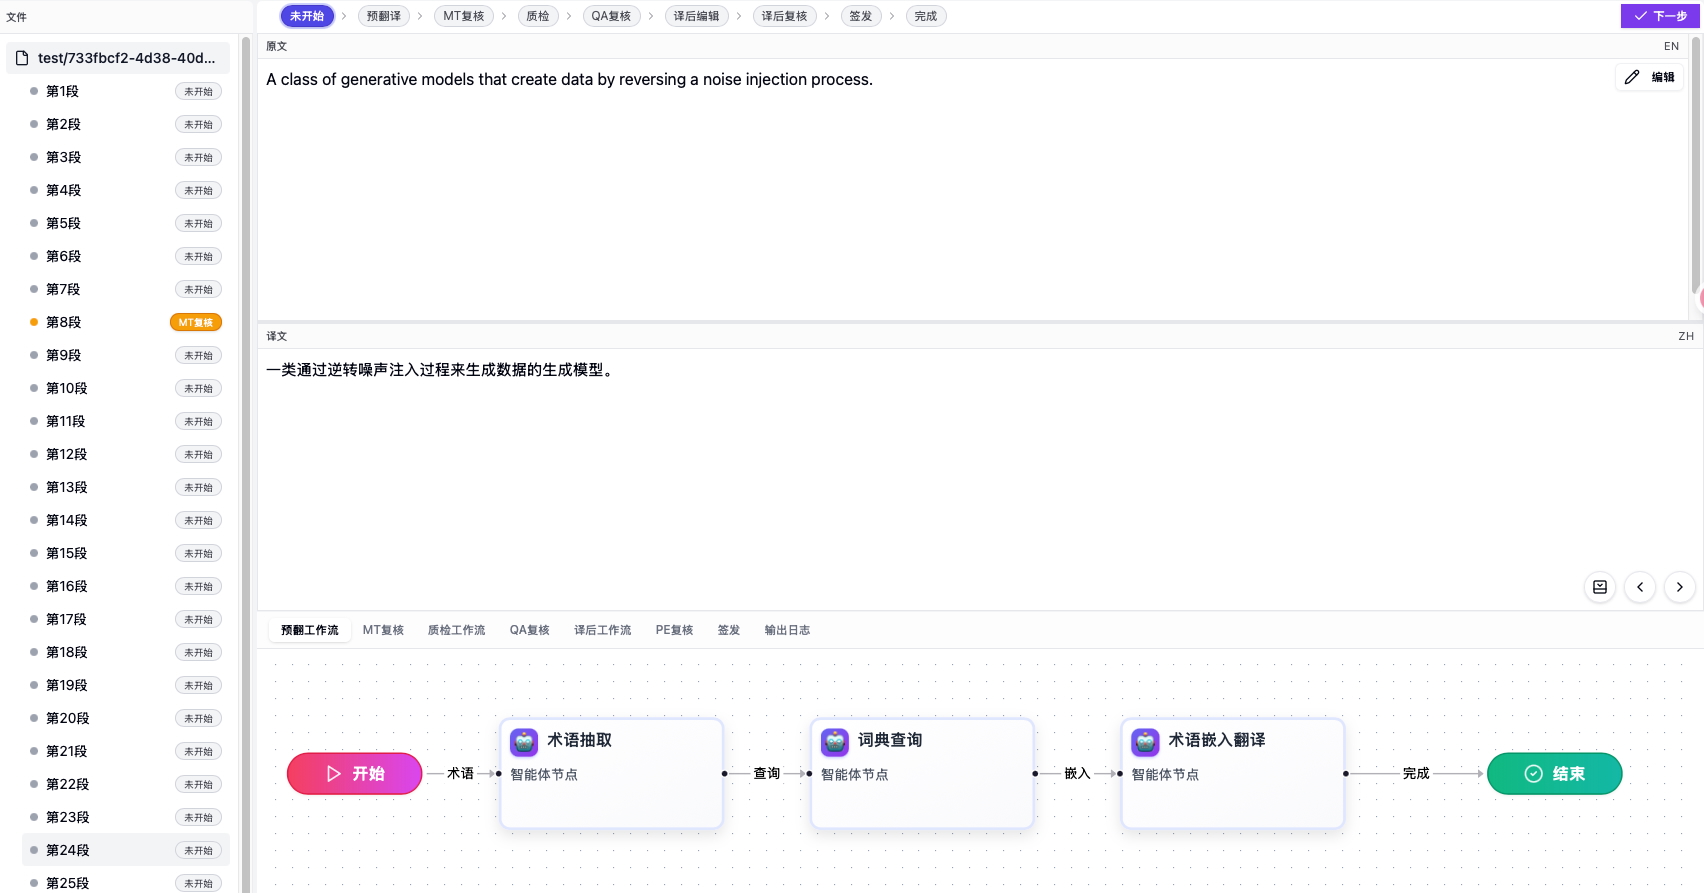The image size is (1704, 893).
Task: Click the 嵌入 edge label
Action: [1077, 773]
